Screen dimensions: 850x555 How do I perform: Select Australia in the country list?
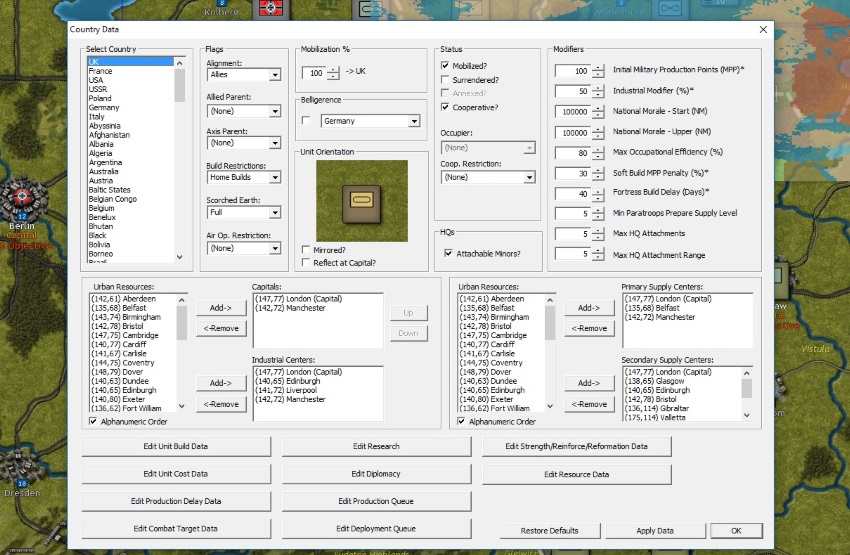point(104,171)
